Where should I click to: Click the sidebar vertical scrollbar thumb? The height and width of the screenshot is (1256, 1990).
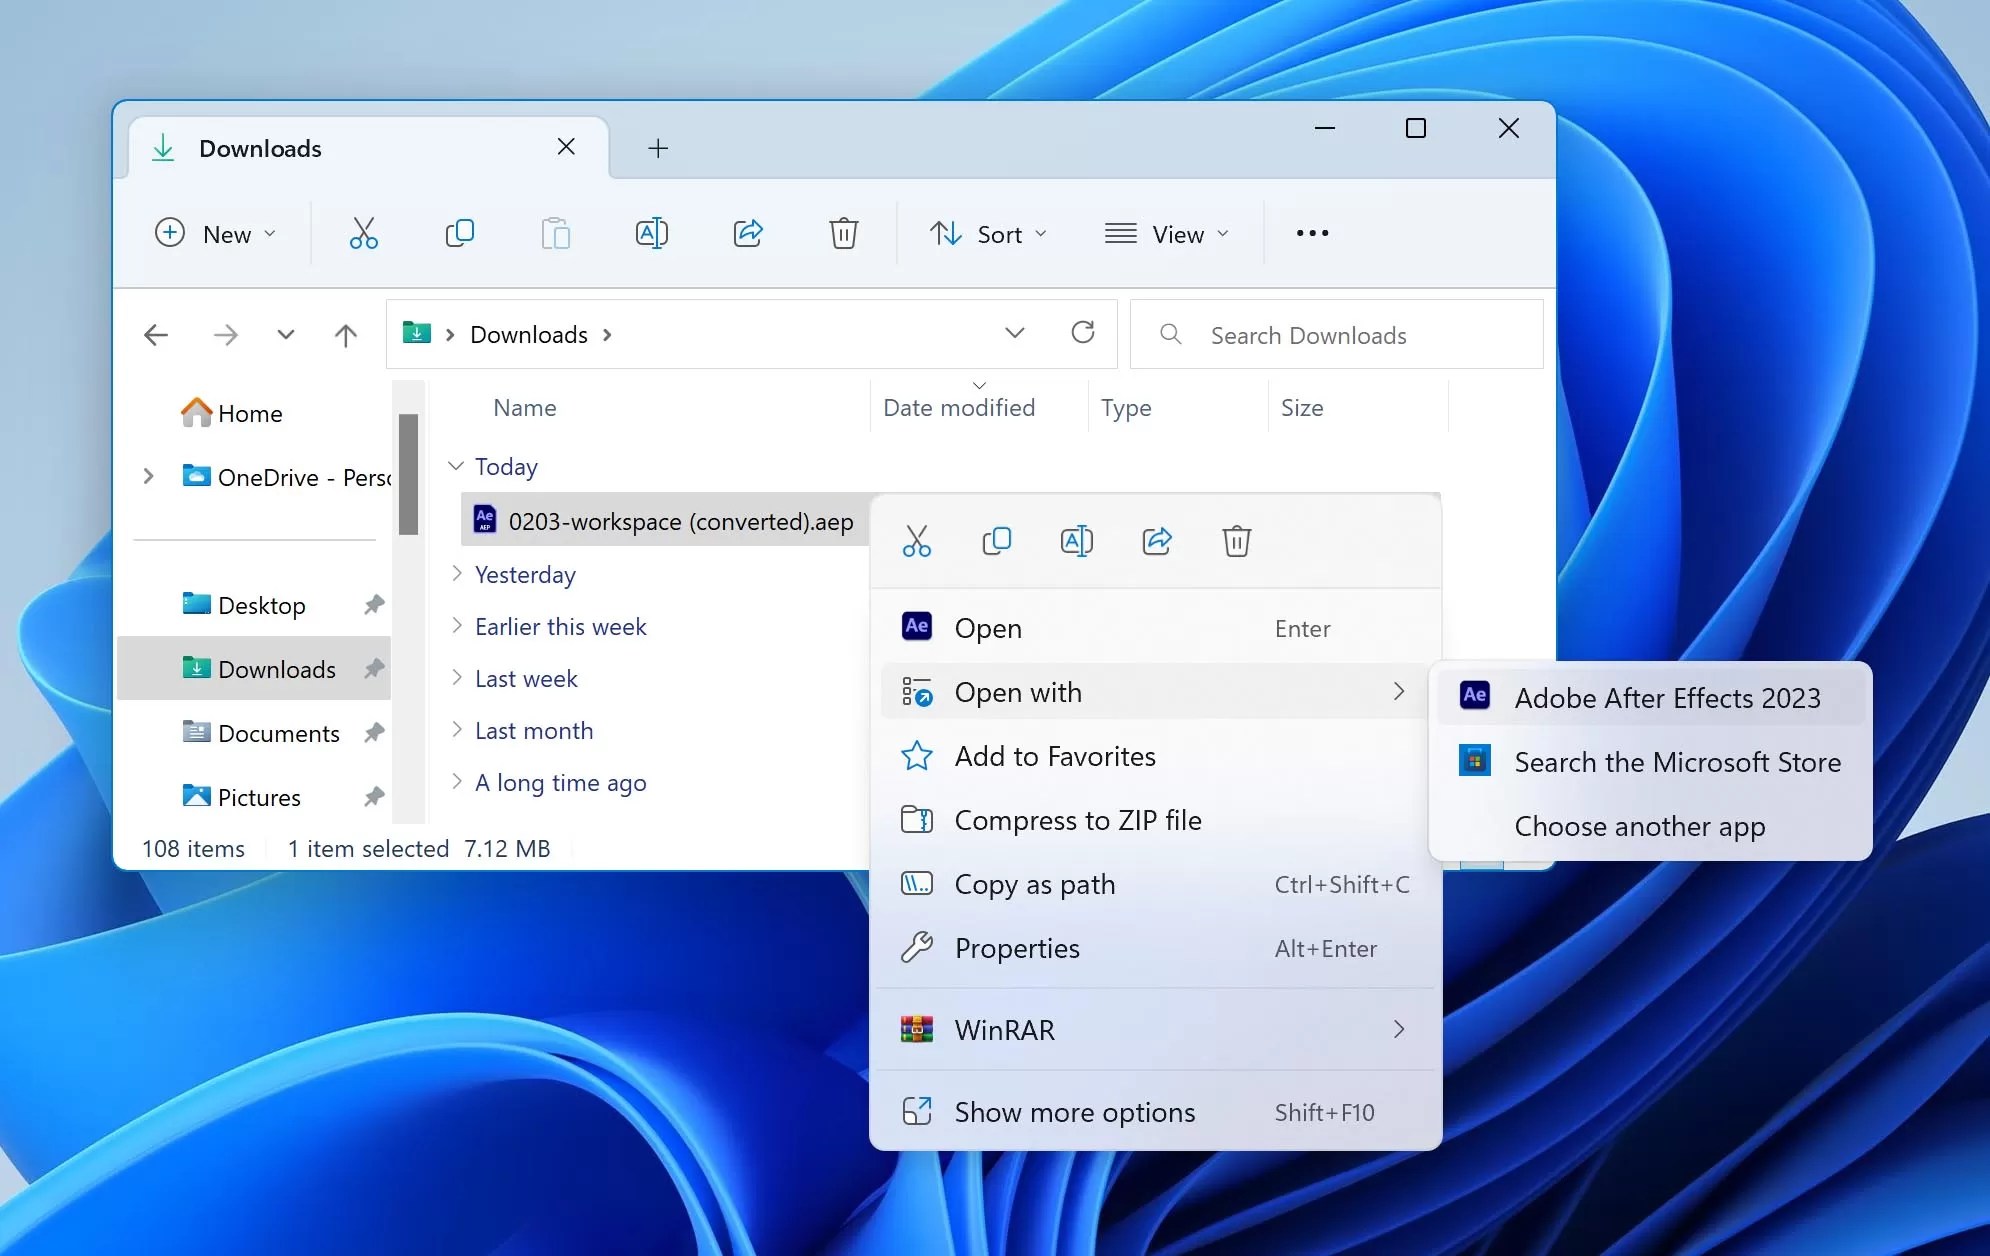click(x=408, y=474)
